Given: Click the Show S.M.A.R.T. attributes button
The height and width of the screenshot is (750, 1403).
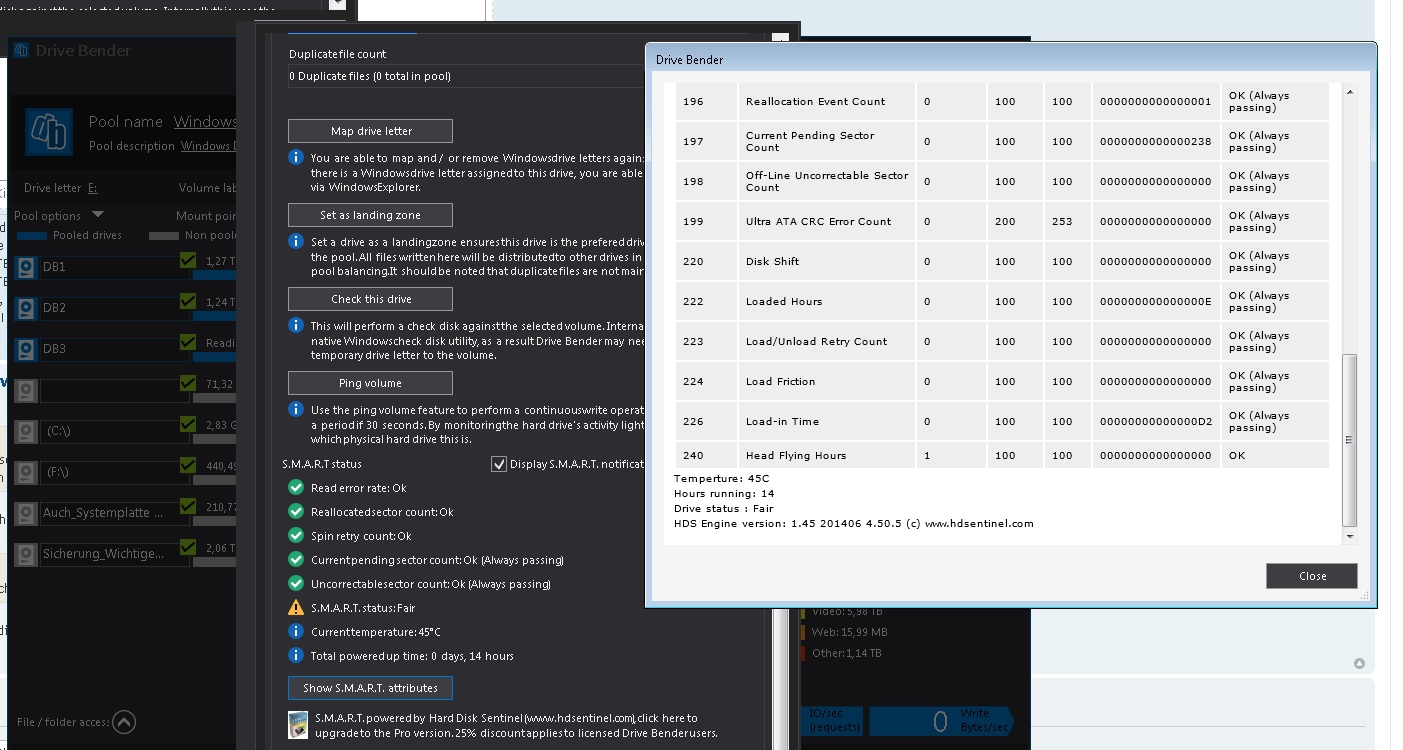Looking at the screenshot, I should point(370,688).
